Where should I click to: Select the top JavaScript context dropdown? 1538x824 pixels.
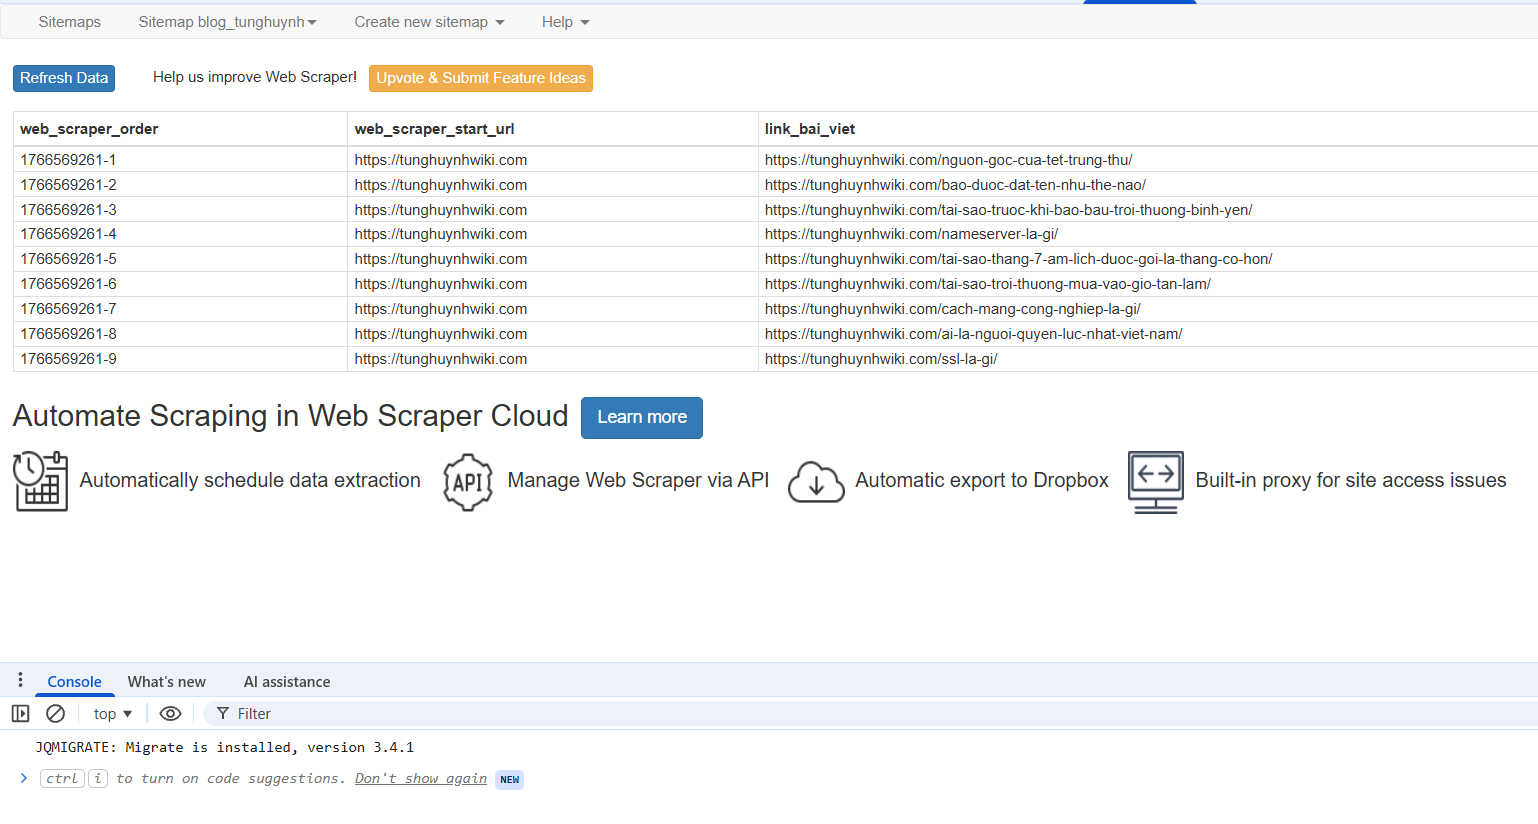point(112,714)
